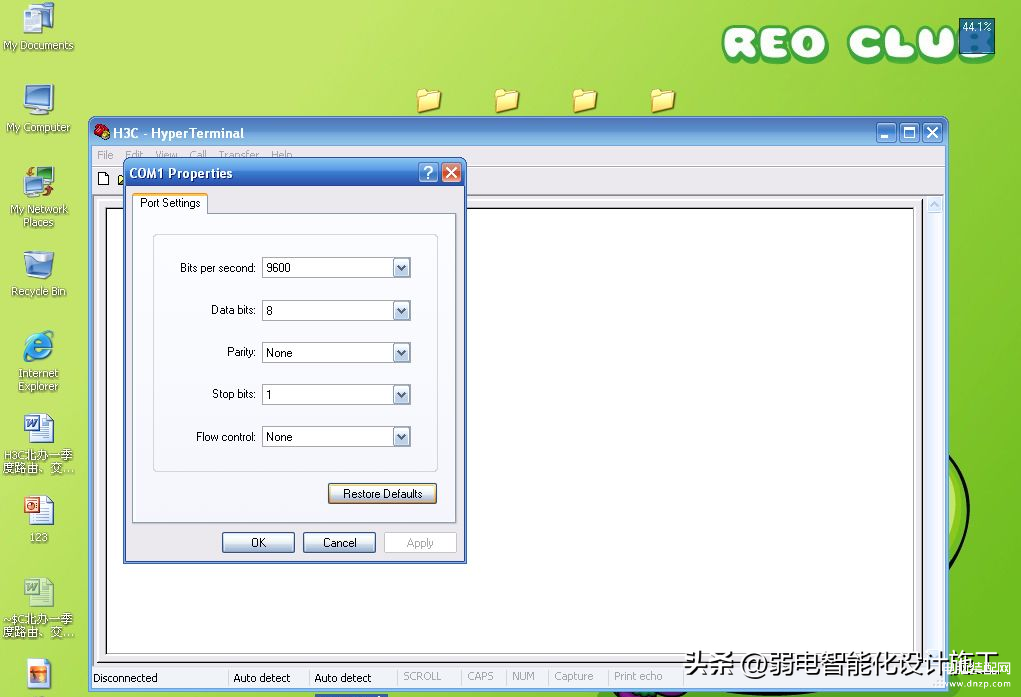Click the scroll up arrow in HyperTerminal
This screenshot has height=697, width=1021.
click(x=934, y=205)
